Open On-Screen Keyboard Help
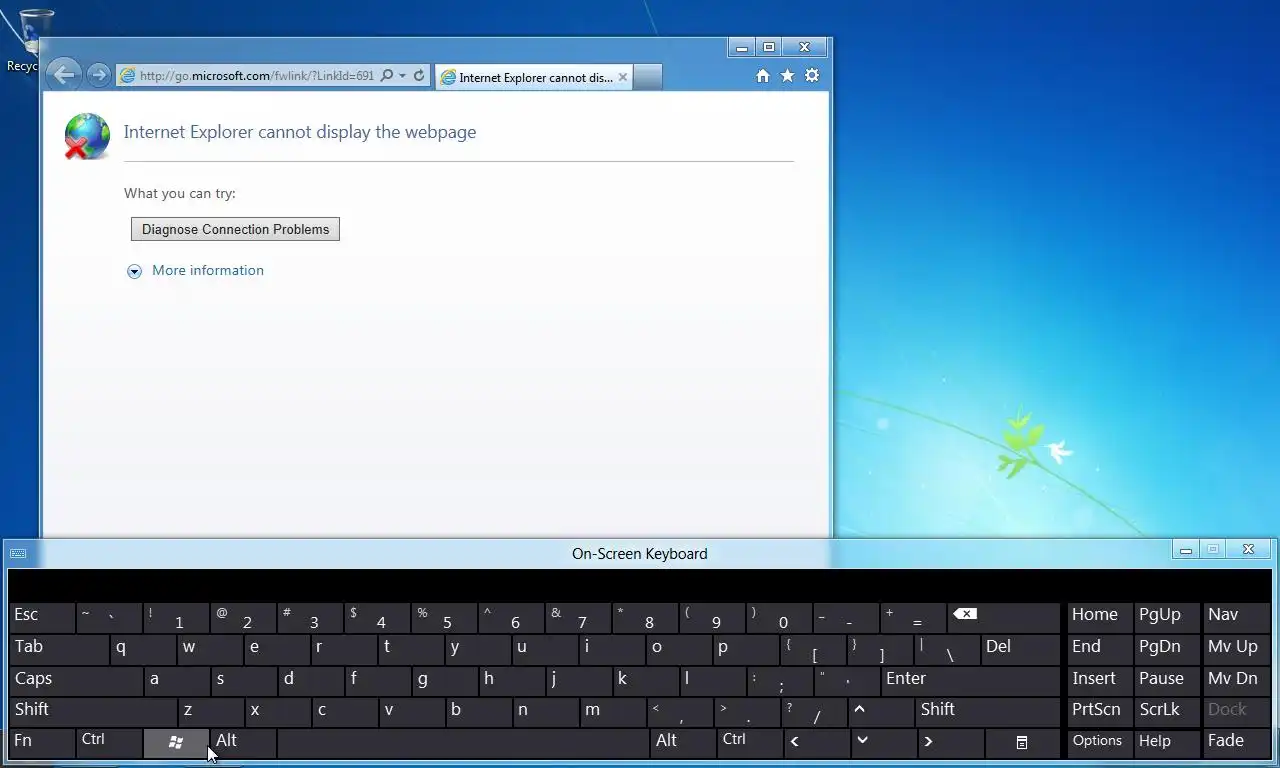Image resolution: width=1280 pixels, height=768 pixels. tap(1166, 743)
